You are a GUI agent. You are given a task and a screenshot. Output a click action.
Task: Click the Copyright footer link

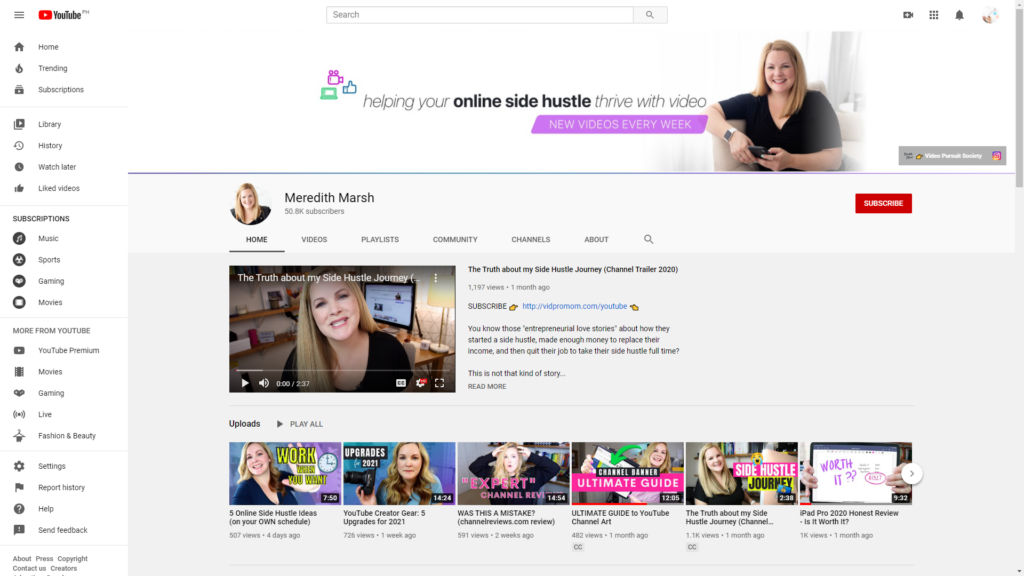point(72,559)
